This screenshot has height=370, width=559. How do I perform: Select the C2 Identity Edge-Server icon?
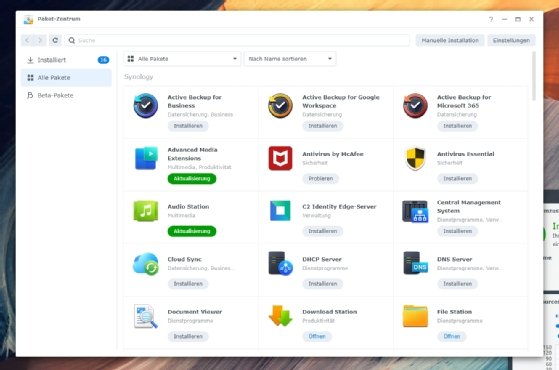280,211
